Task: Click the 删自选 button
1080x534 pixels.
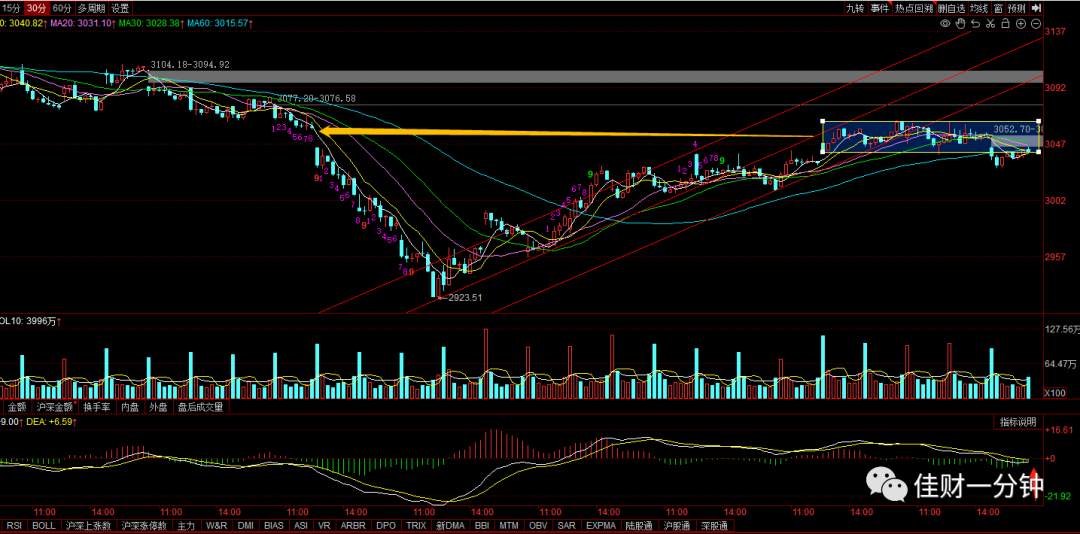Action: pyautogui.click(x=951, y=8)
